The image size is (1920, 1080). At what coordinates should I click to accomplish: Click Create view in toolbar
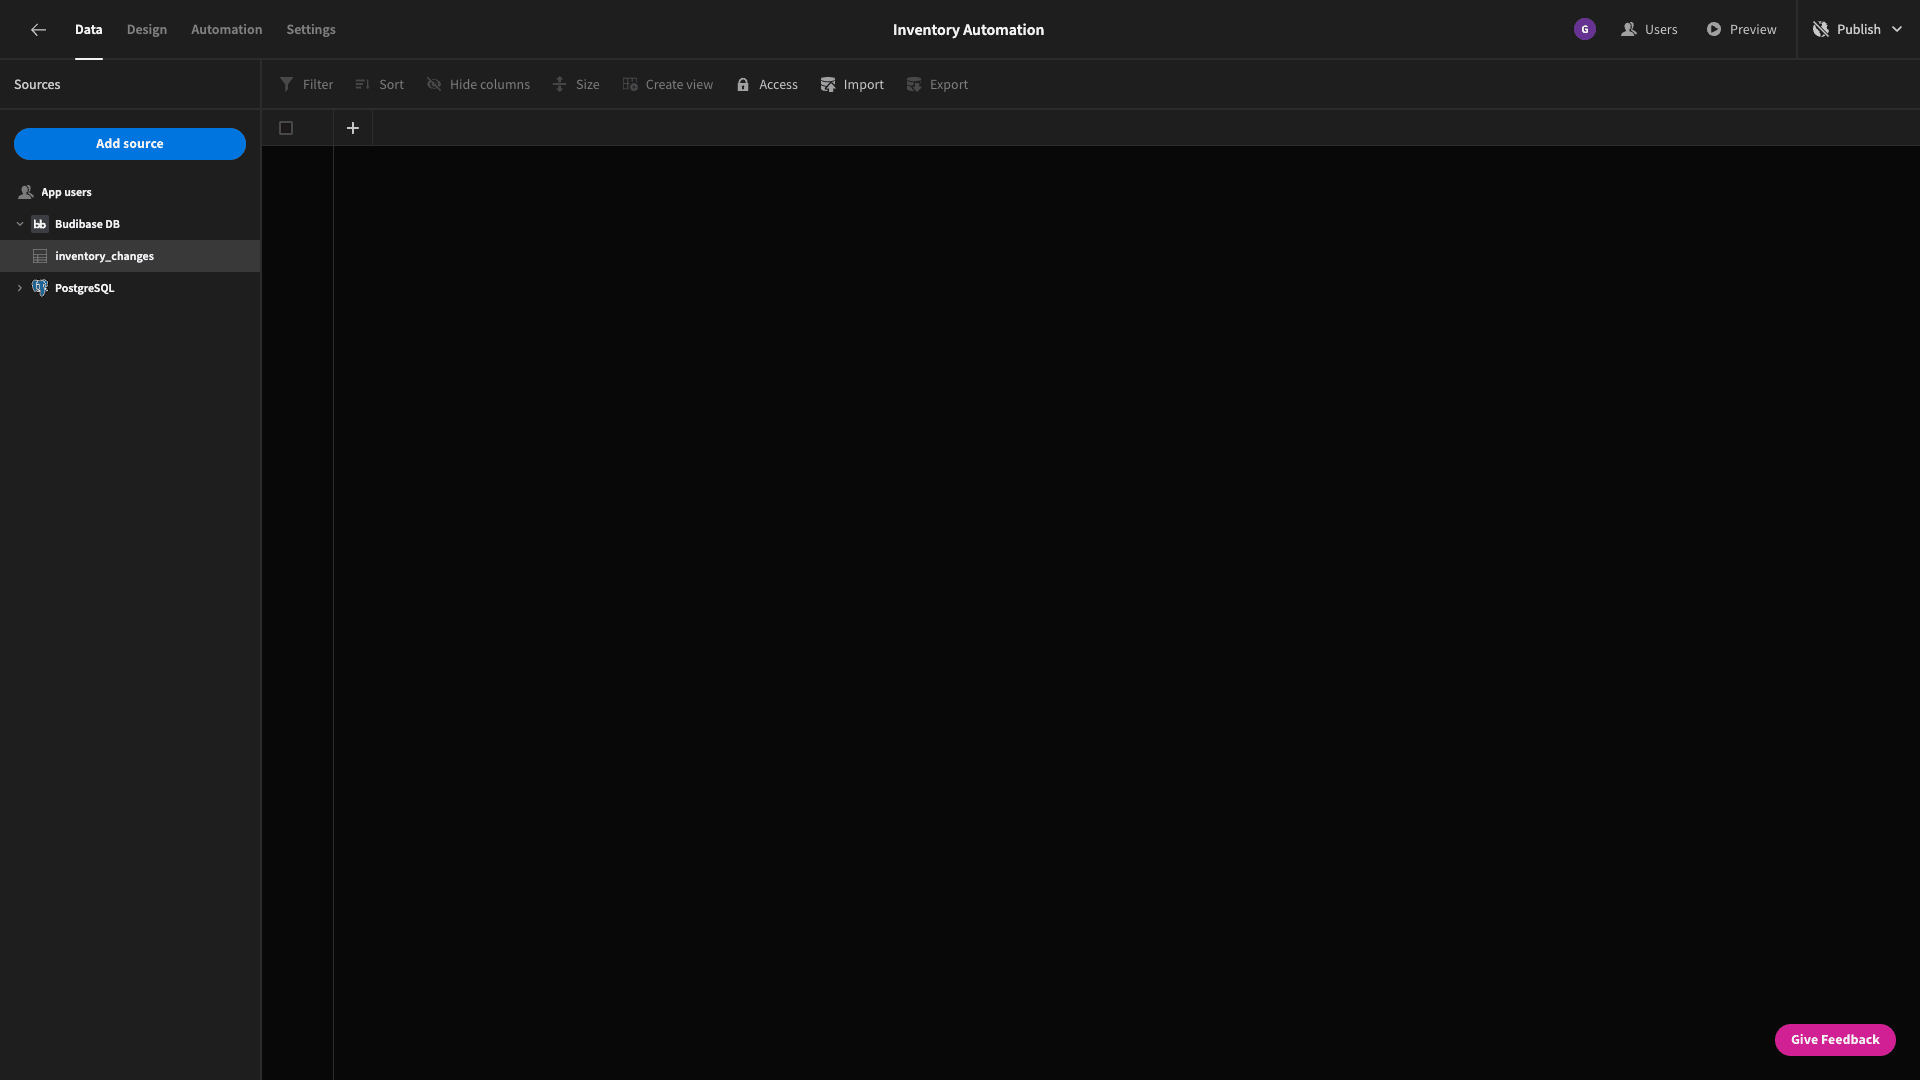click(667, 85)
